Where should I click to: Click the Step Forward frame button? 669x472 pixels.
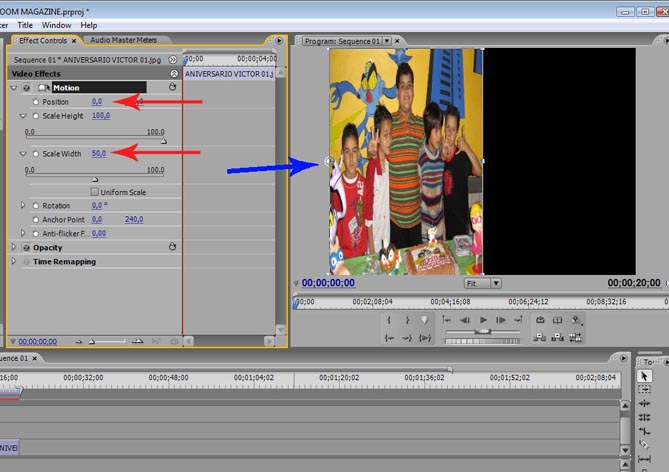tap(502, 320)
